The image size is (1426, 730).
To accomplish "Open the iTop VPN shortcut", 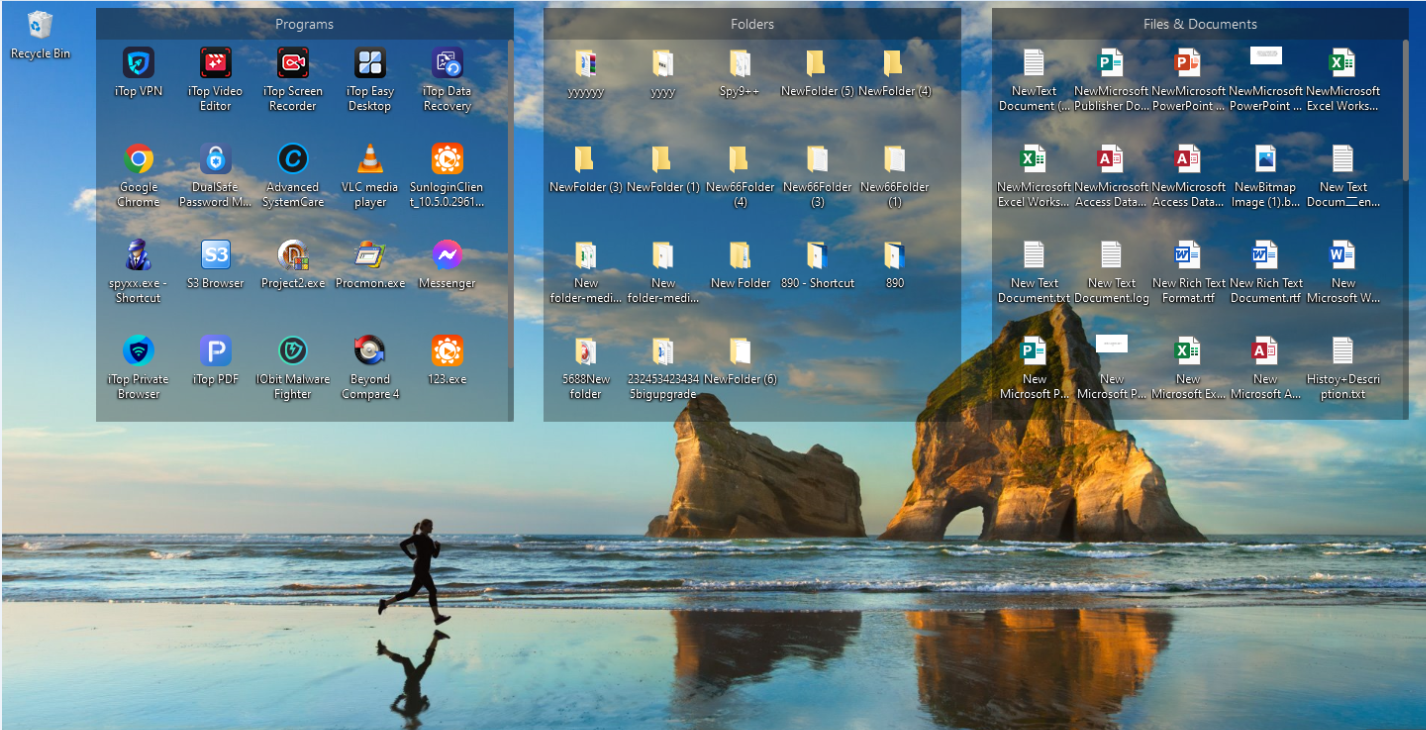I will coord(138,64).
